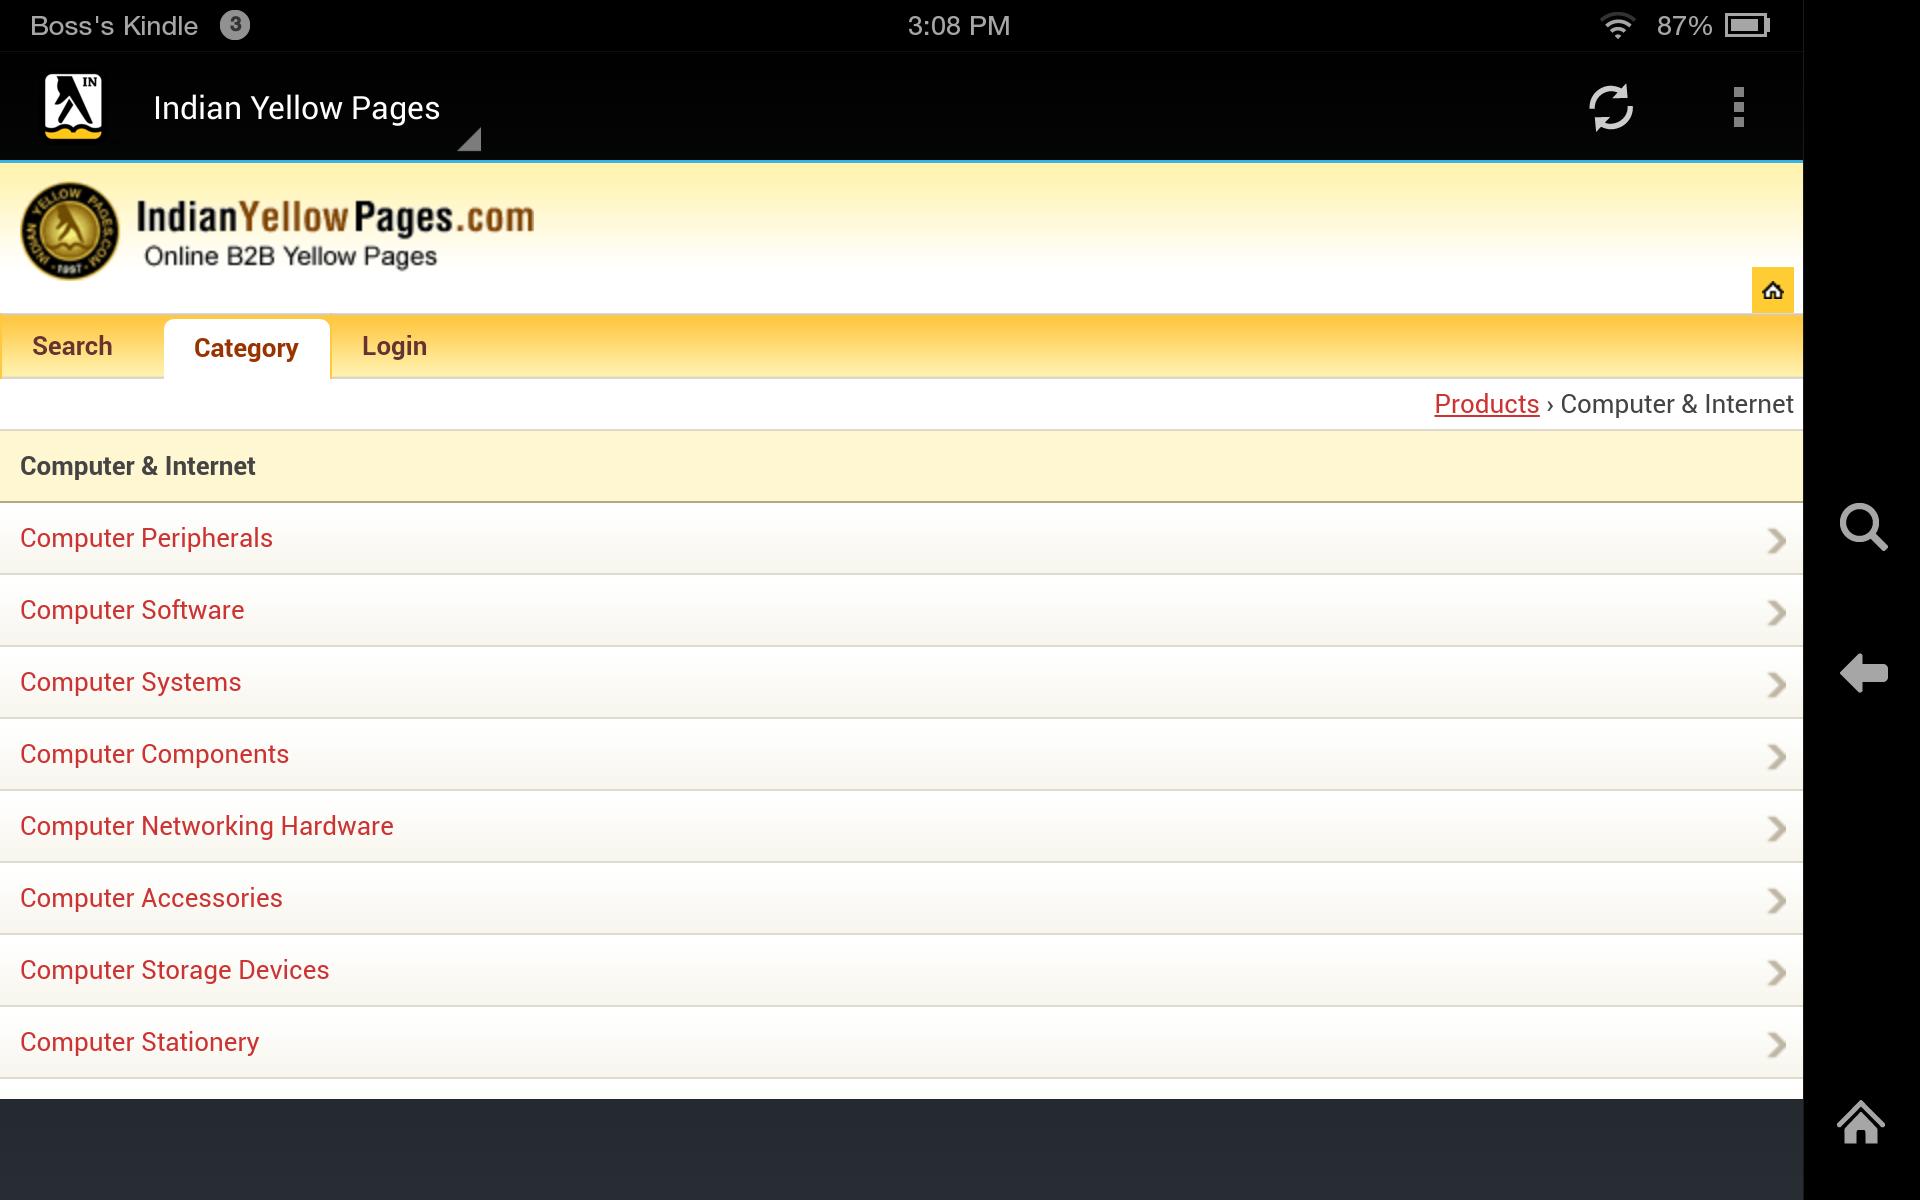1920x1200 pixels.
Task: Return home via the bottom home icon
Action: point(1861,1124)
